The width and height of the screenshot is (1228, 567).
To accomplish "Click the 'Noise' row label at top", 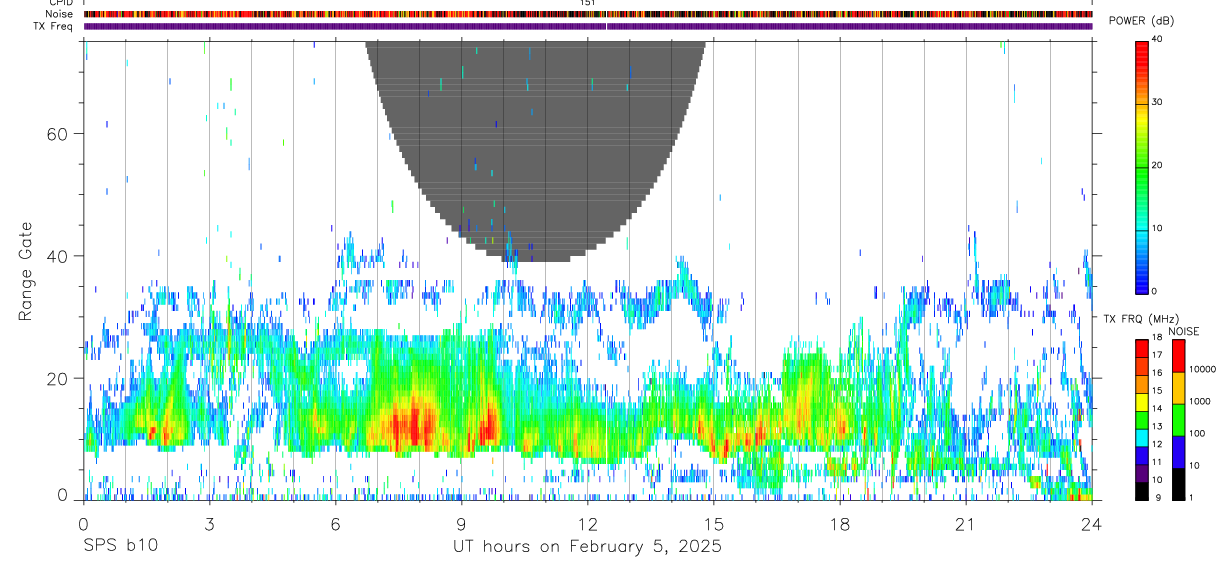I will click(59, 14).
